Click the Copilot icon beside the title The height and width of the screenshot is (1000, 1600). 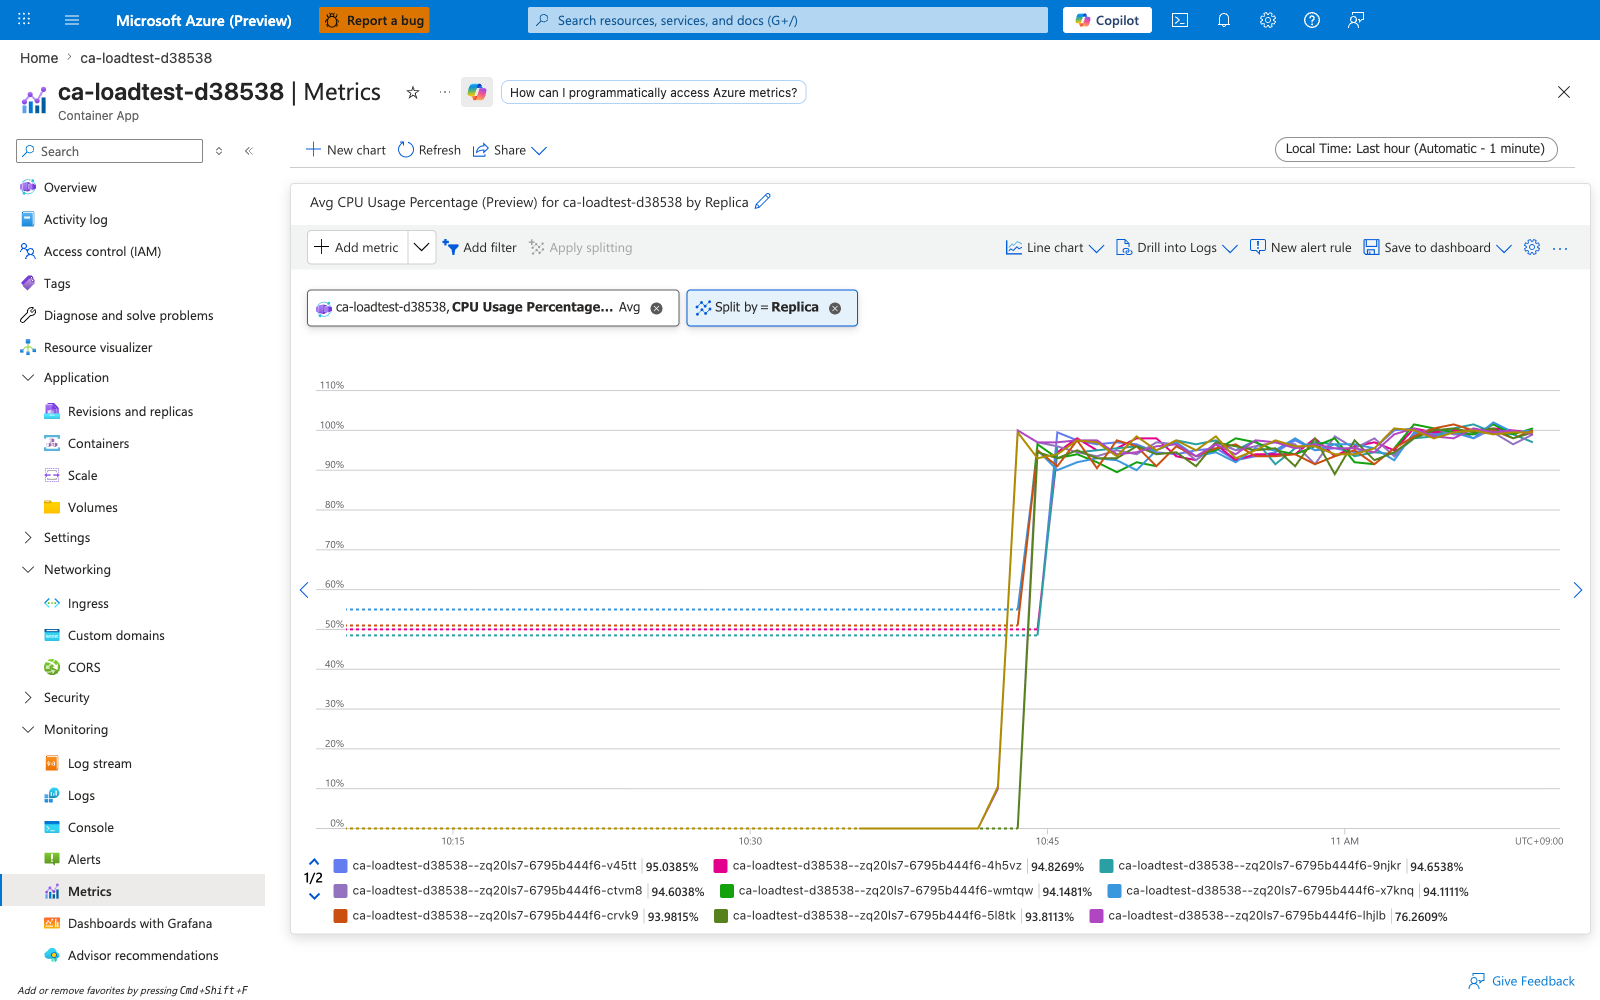pos(477,92)
